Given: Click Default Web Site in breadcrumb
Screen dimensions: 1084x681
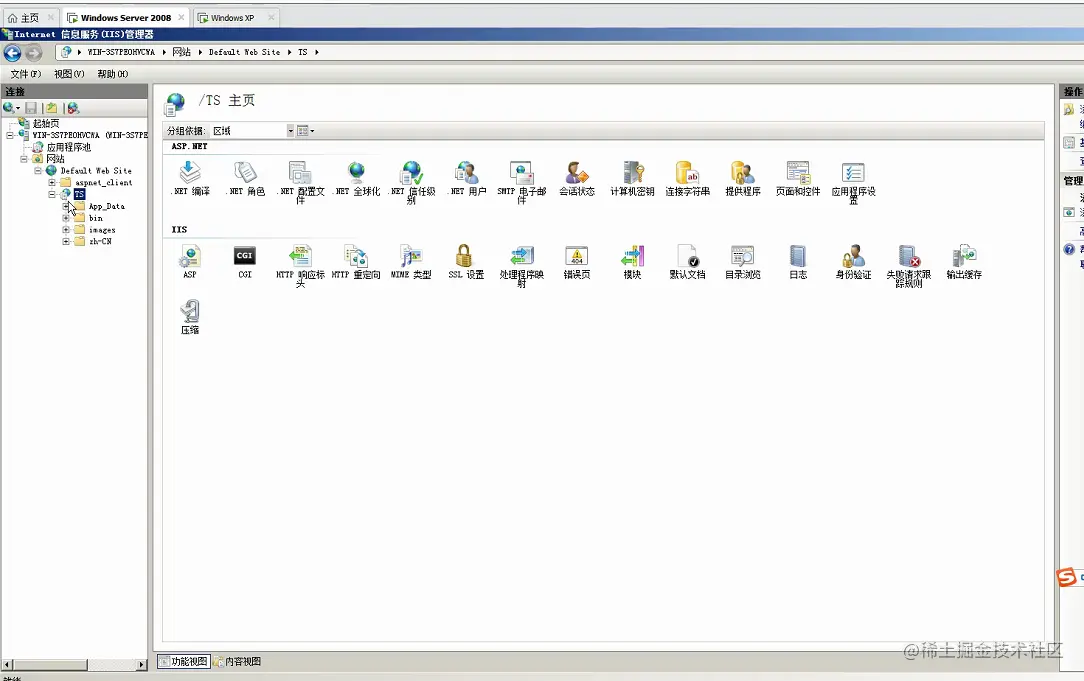Looking at the screenshot, I should [x=245, y=52].
